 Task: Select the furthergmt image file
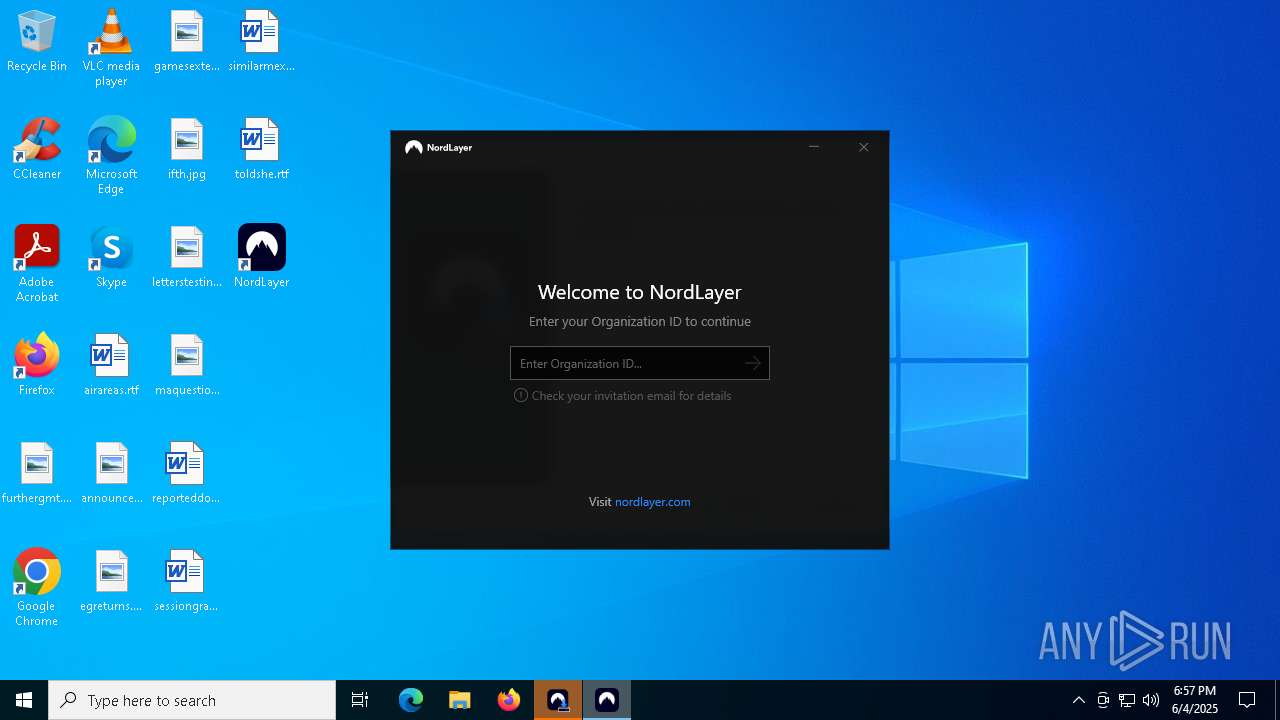pyautogui.click(x=37, y=474)
